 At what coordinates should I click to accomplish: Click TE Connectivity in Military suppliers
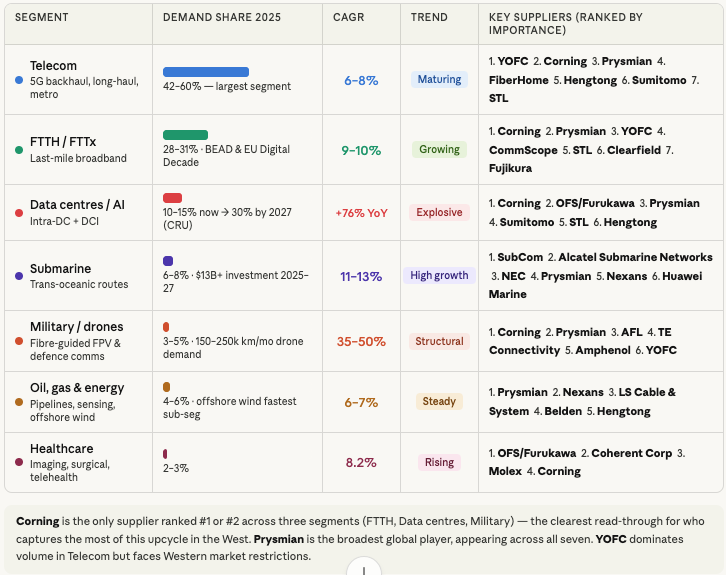(580, 341)
